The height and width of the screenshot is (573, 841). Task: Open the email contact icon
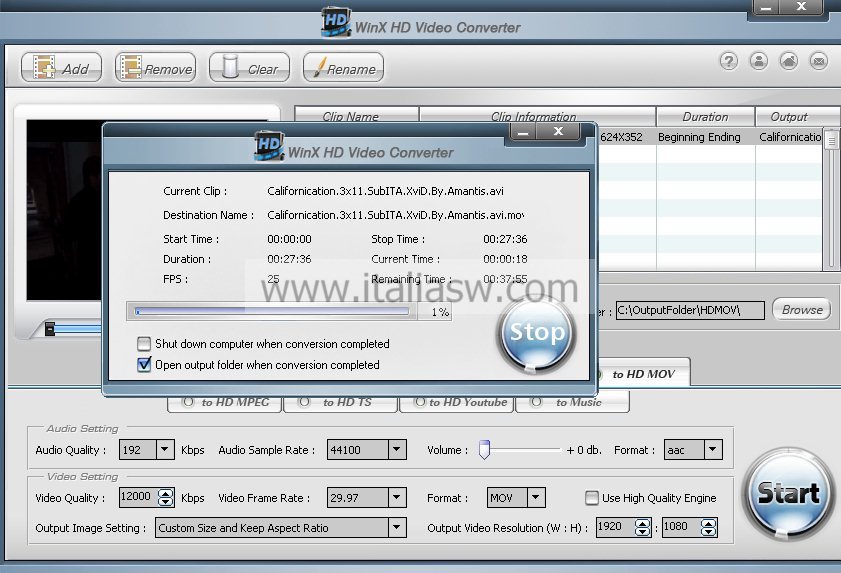tap(818, 61)
